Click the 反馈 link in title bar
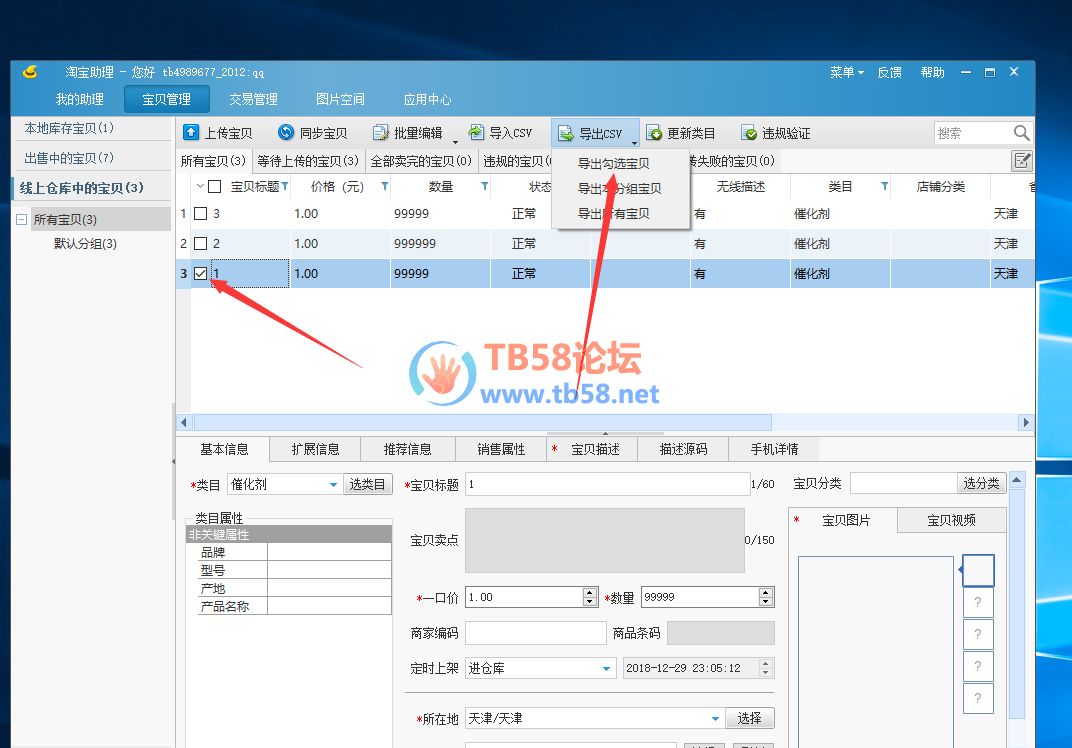Image resolution: width=1072 pixels, height=748 pixels. pos(889,72)
